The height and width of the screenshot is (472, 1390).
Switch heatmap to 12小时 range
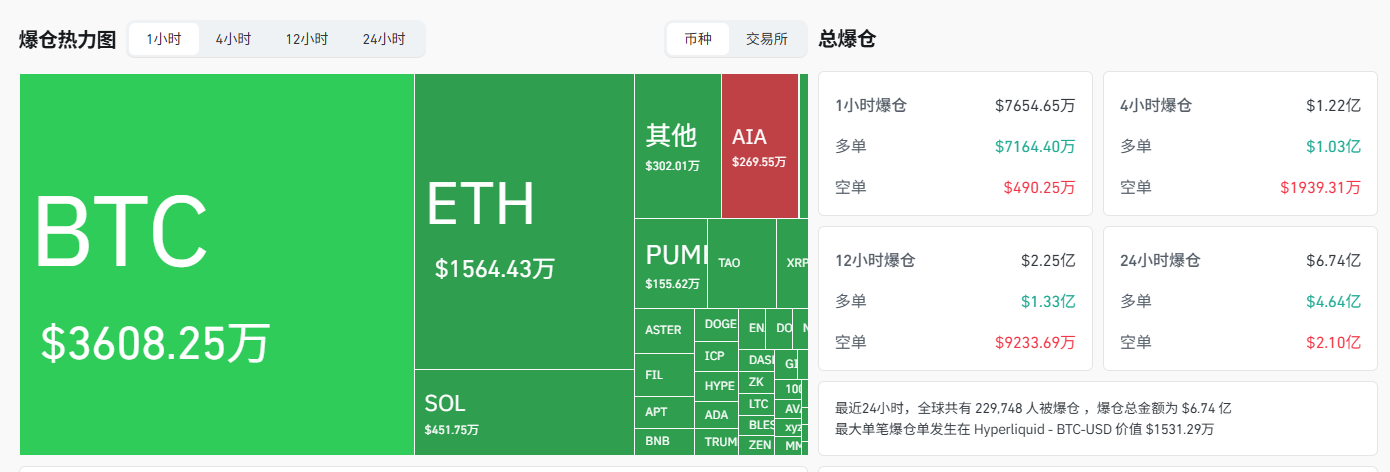point(306,40)
